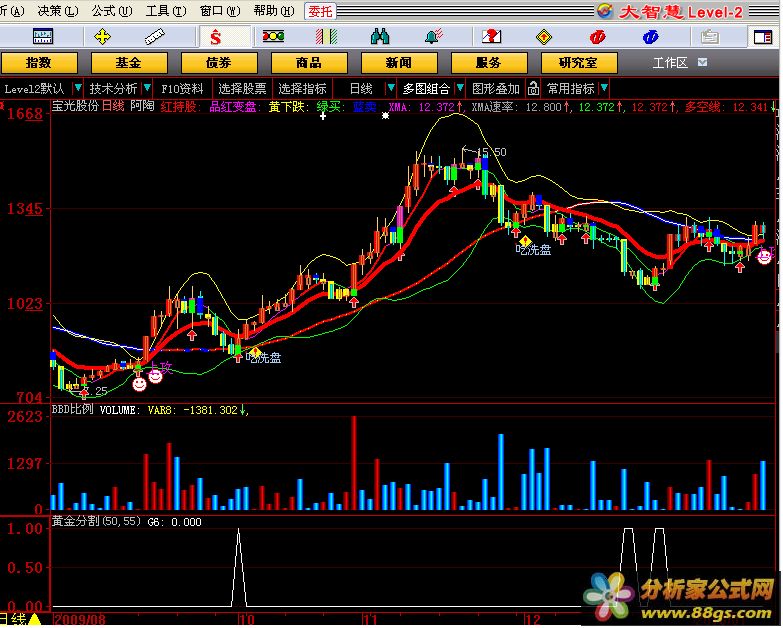The height and width of the screenshot is (628, 783).
Task: Click the 吃洗盘 label near October
Action: point(264,357)
